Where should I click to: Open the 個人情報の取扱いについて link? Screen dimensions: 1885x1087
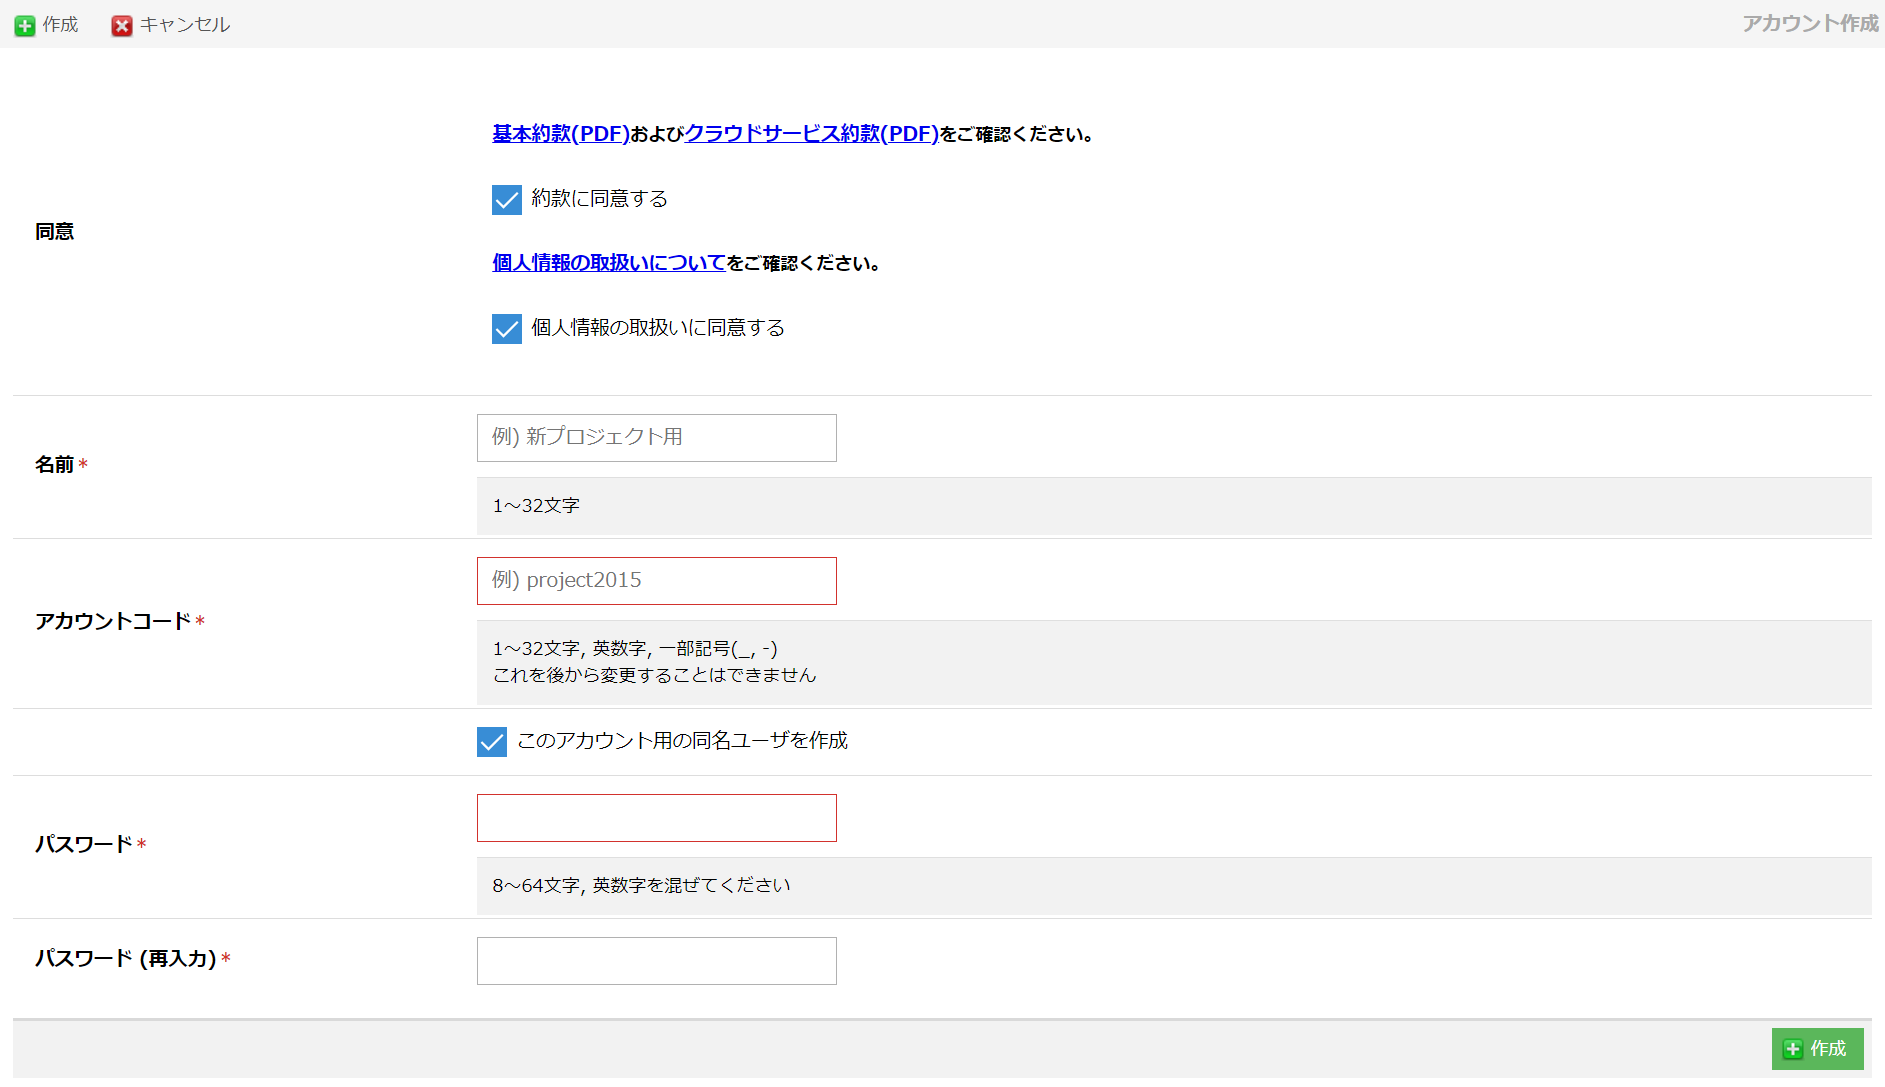click(609, 262)
